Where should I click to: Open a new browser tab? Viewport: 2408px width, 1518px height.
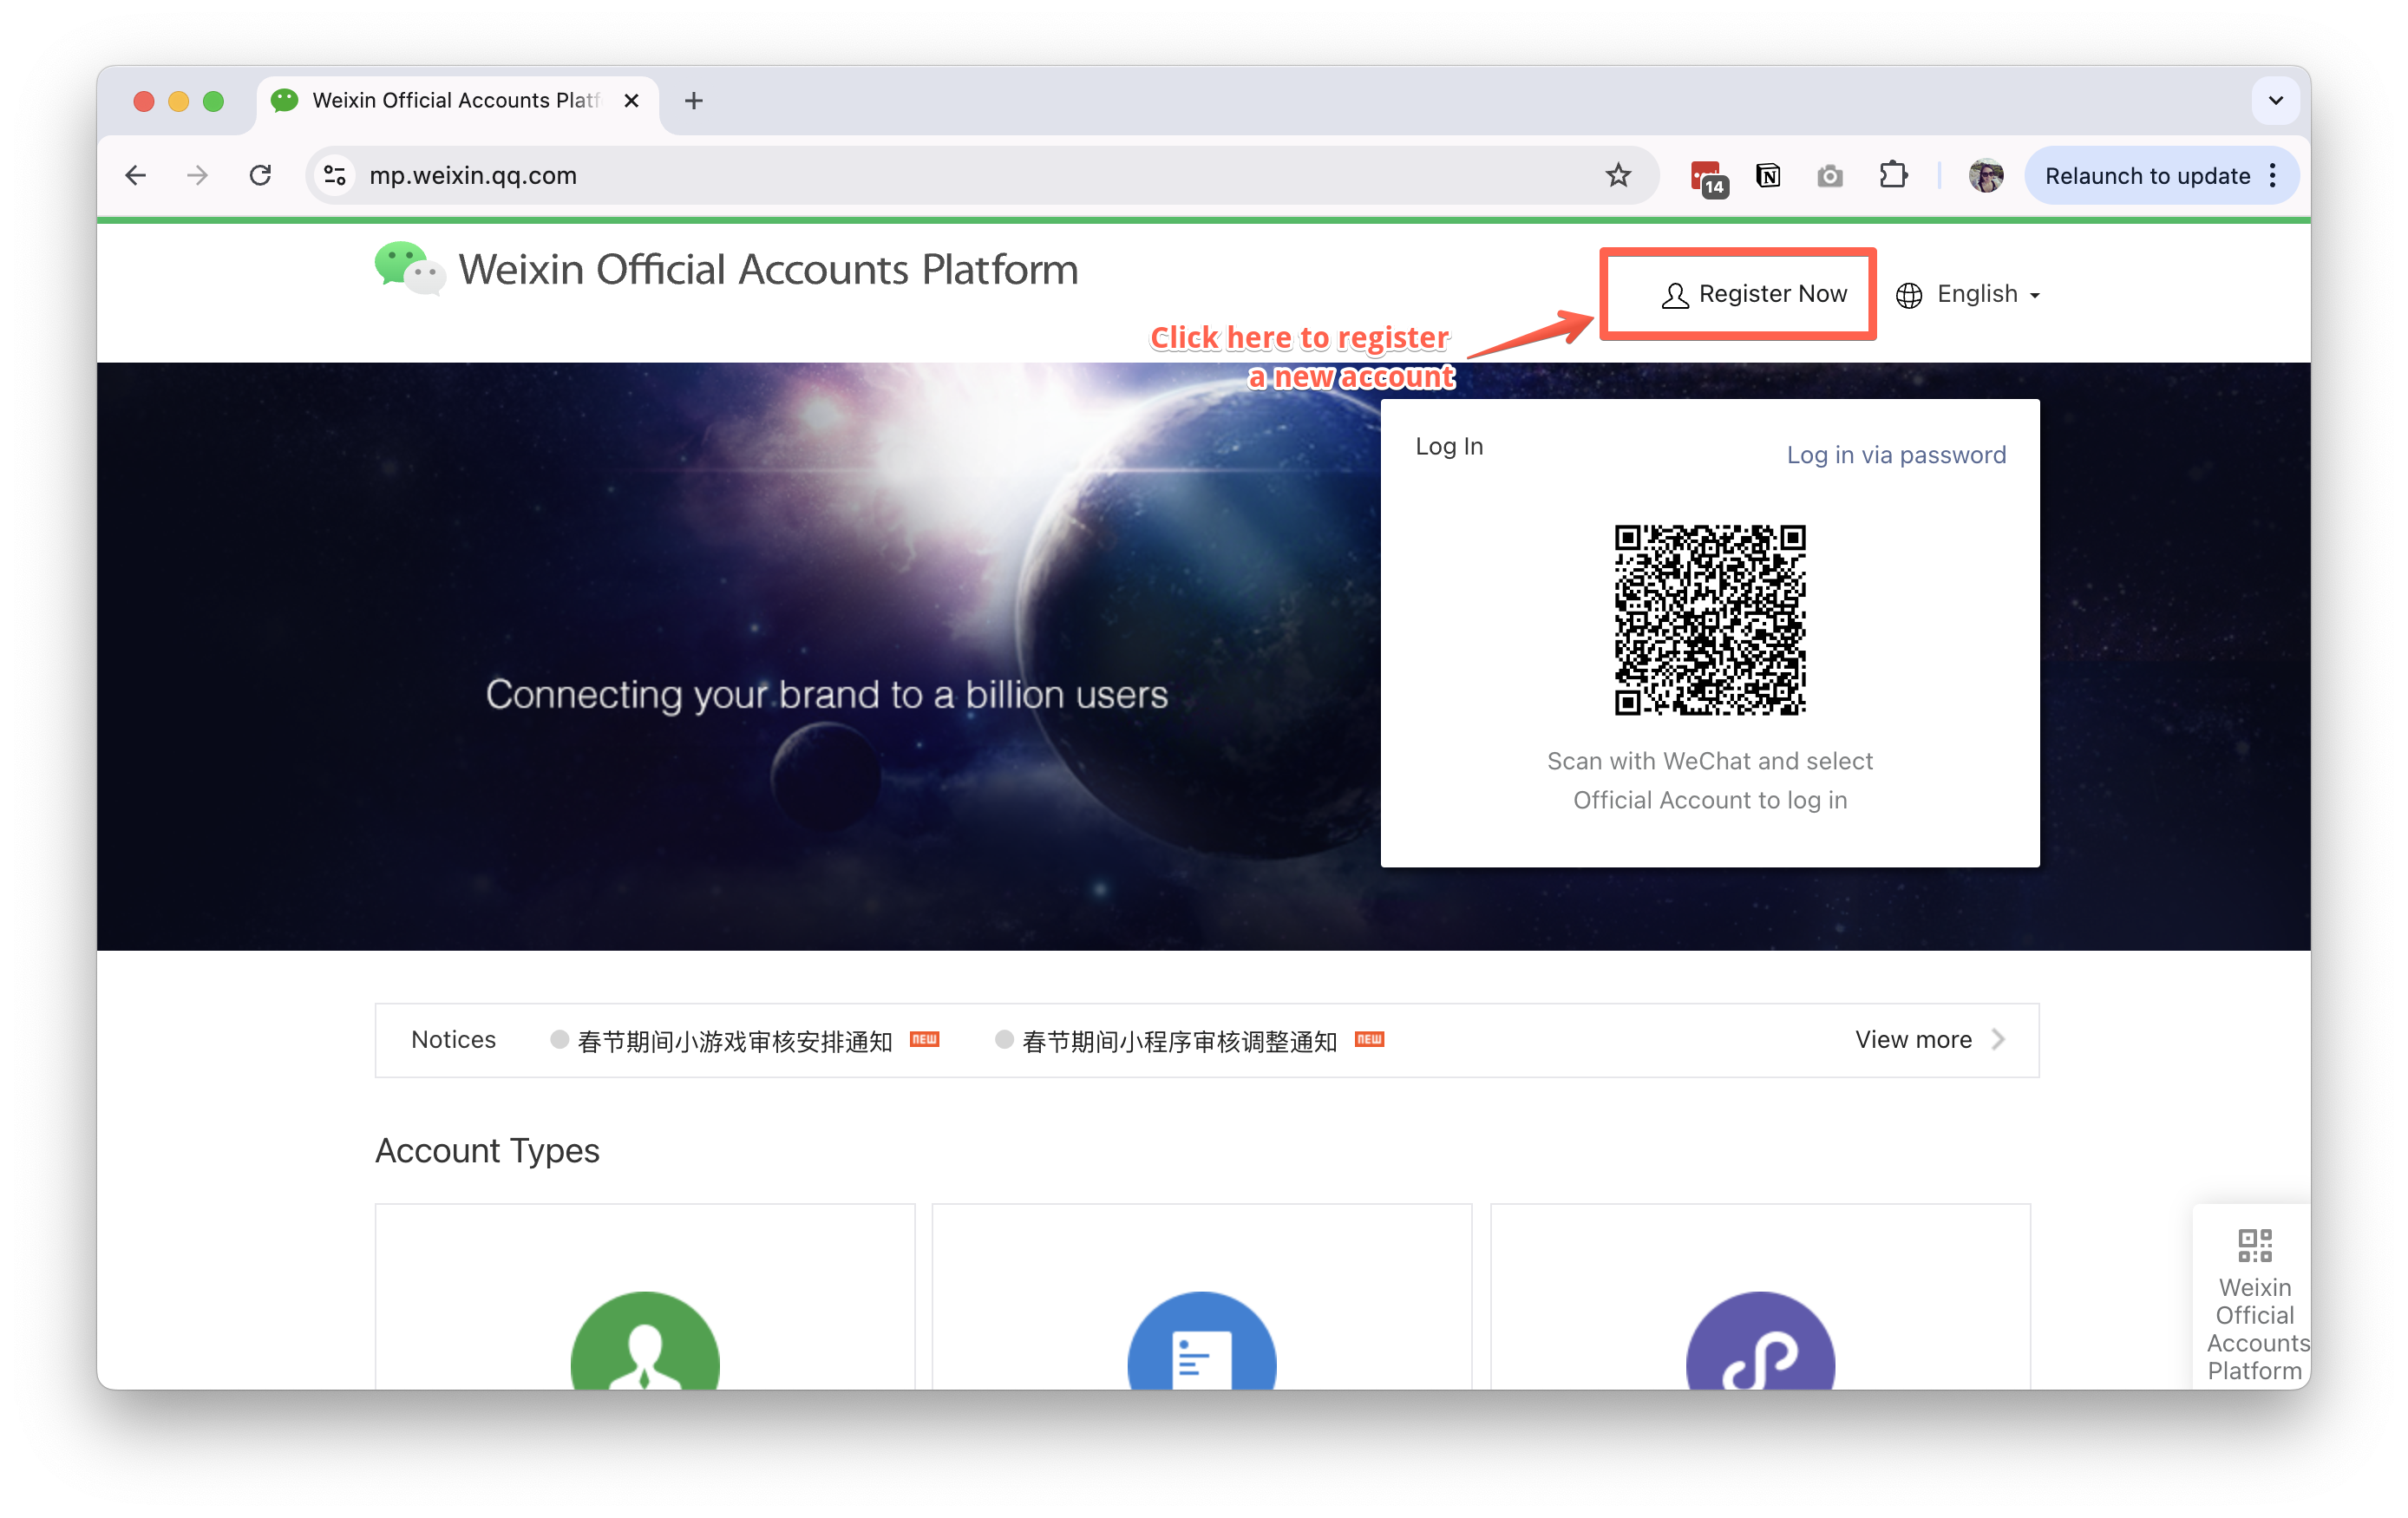pos(694,100)
